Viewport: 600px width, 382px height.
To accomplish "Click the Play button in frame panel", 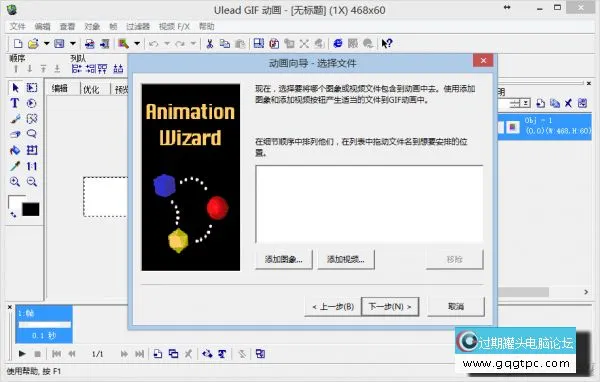I will tap(22, 354).
